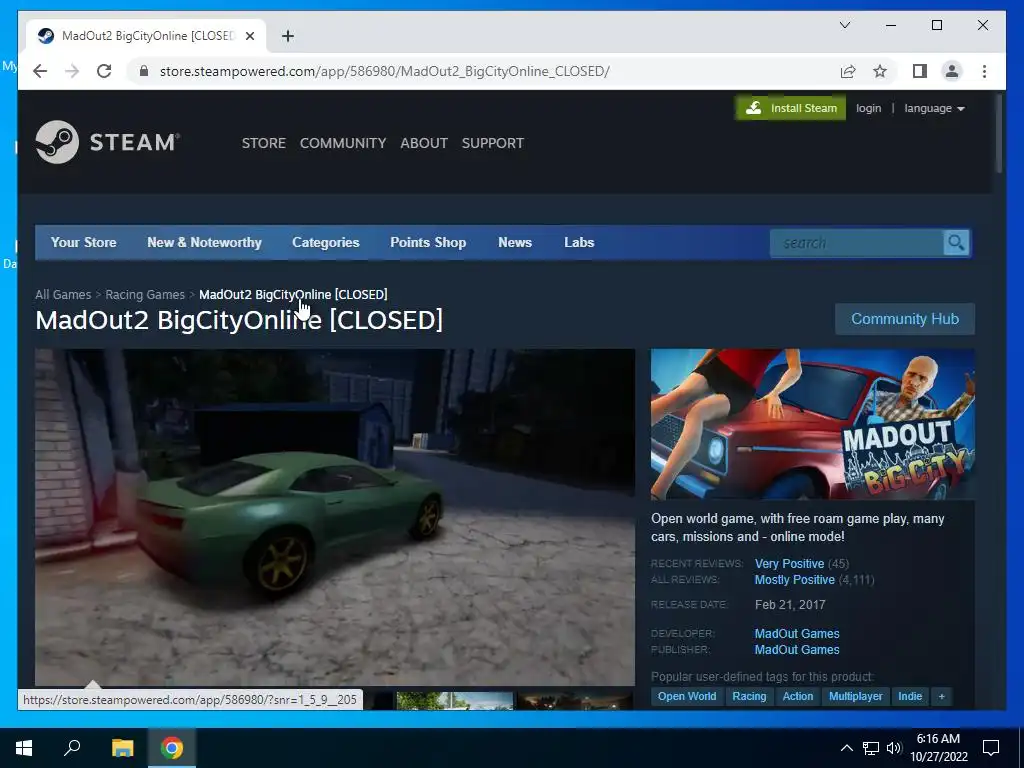Click the green car video preview
The height and width of the screenshot is (768, 1024).
coord(334,517)
